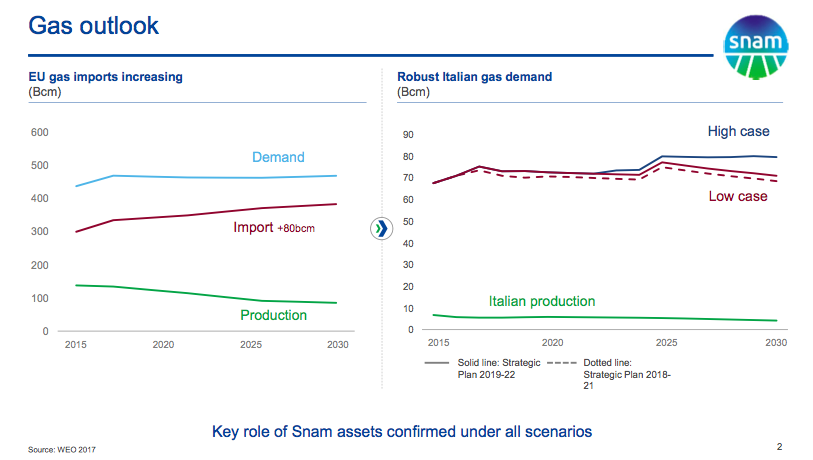This screenshot has height=460, width=813.
Task: Click the dashed line legend marker
Action: tap(564, 363)
